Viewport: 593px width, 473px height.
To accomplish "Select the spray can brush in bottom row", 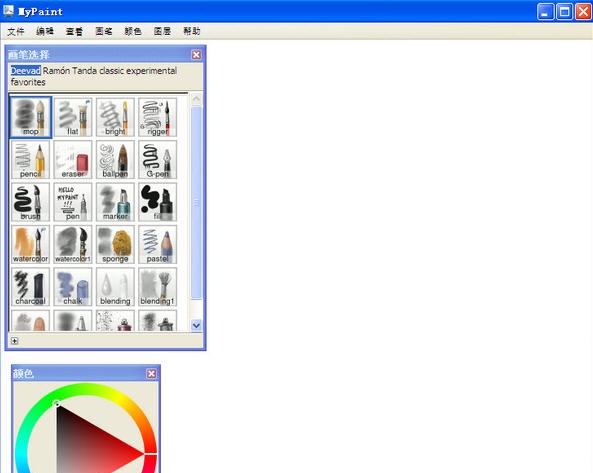I will click(115, 321).
